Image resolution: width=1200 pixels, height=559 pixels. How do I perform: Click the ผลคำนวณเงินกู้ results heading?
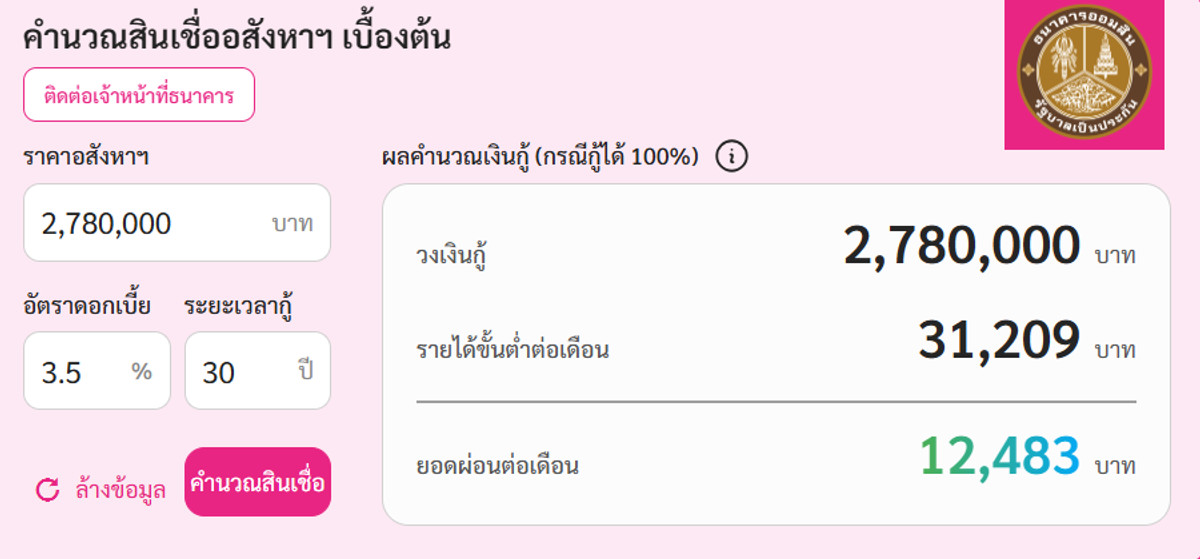(540, 157)
